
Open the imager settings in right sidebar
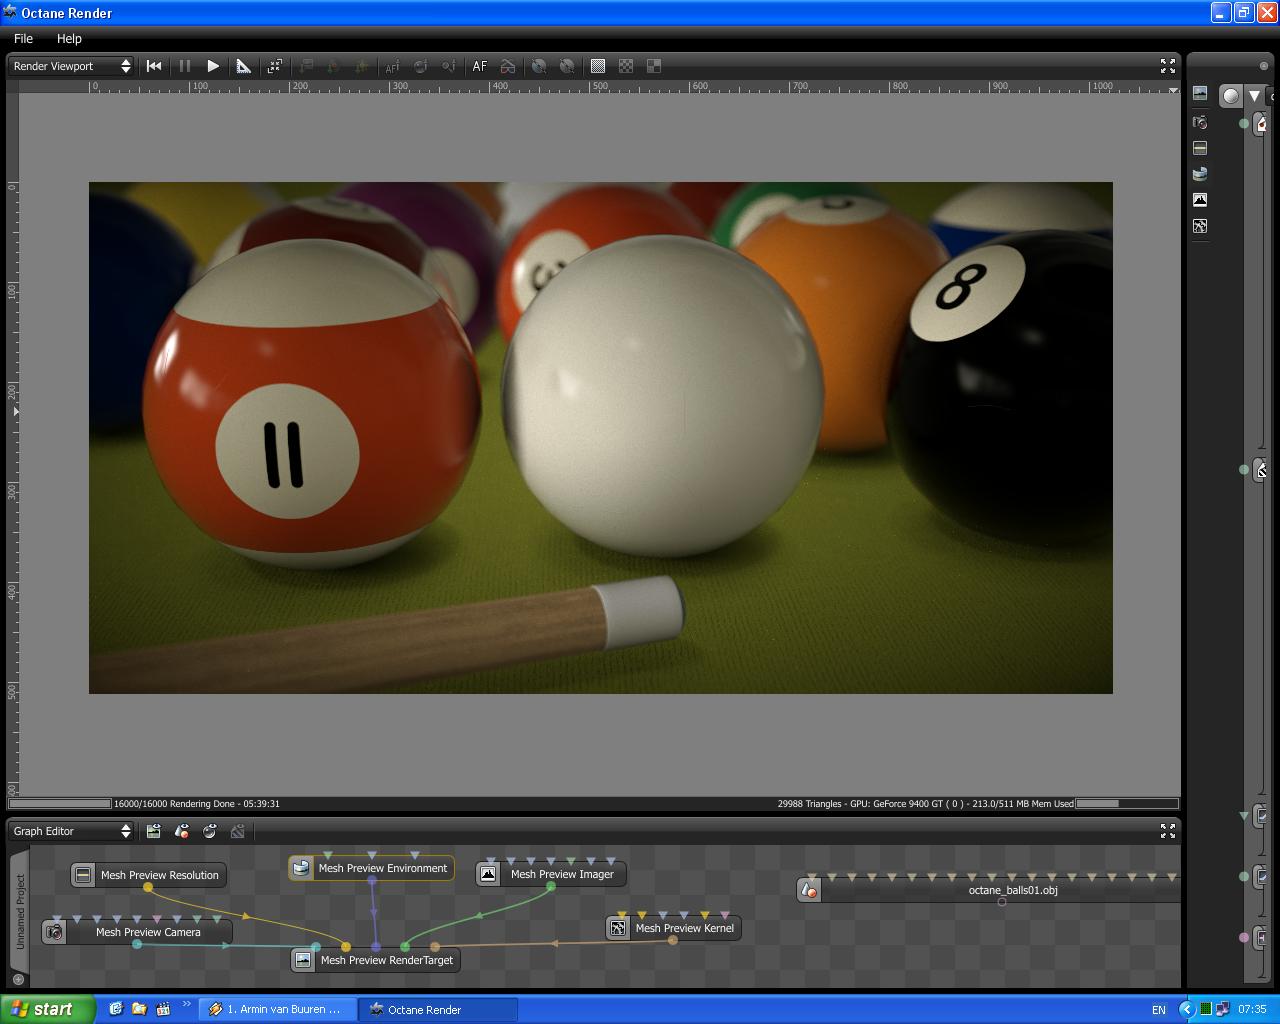coord(1200,200)
